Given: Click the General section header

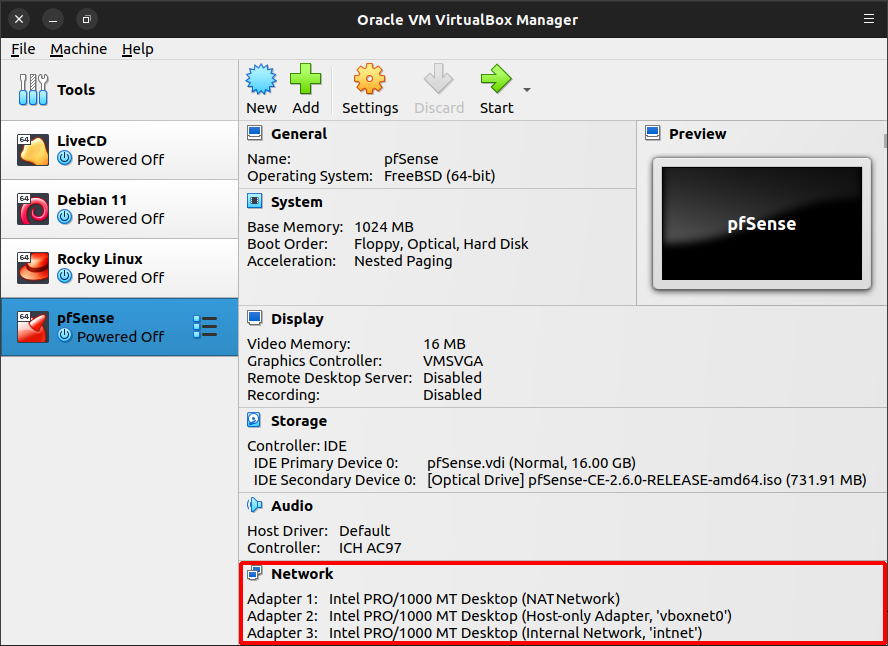Looking at the screenshot, I should point(299,134).
